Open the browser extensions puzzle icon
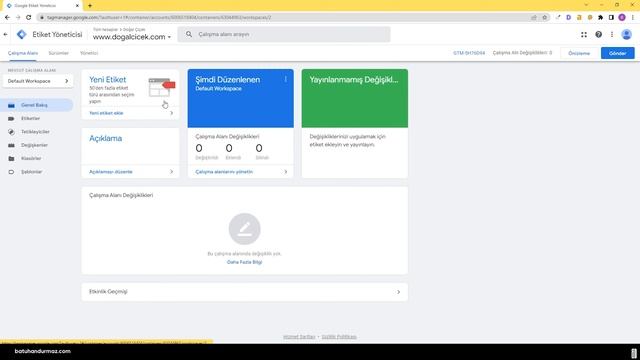640x360 pixels. (600, 18)
